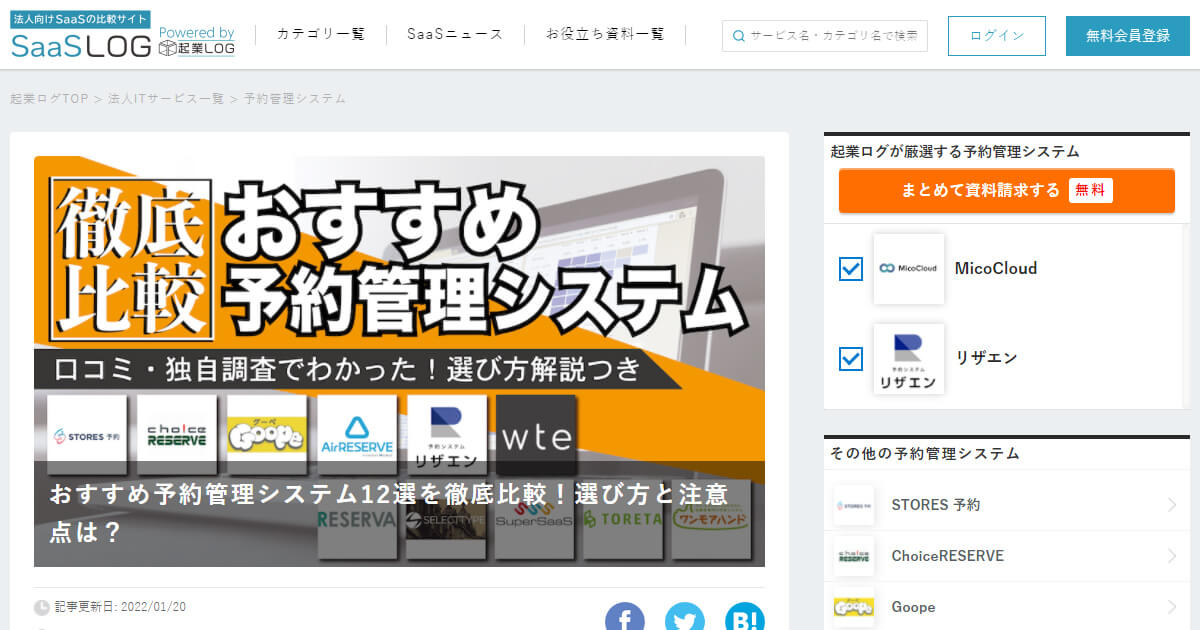This screenshot has height=630, width=1200.
Task: Share article via Twitter icon
Action: coord(685,619)
